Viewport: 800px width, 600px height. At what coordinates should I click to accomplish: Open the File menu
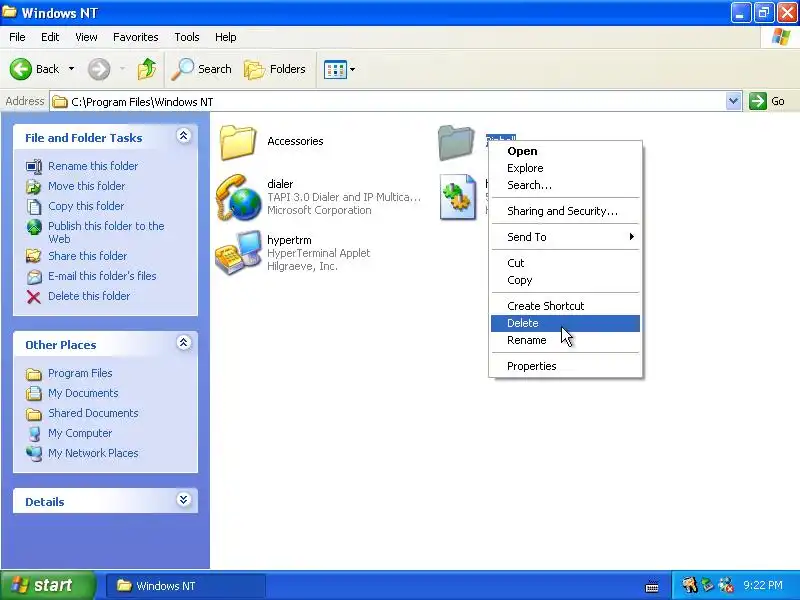17,37
